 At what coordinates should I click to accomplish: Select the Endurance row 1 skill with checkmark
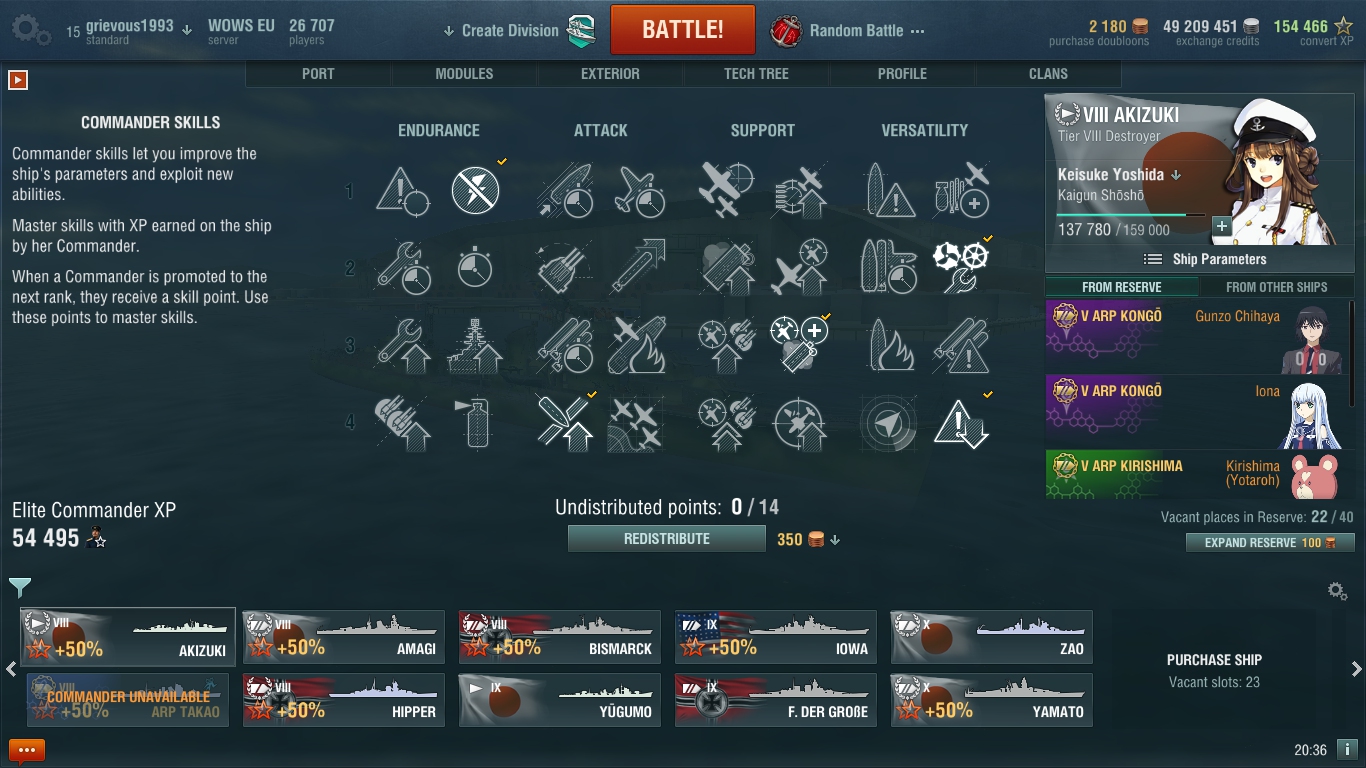(475, 190)
